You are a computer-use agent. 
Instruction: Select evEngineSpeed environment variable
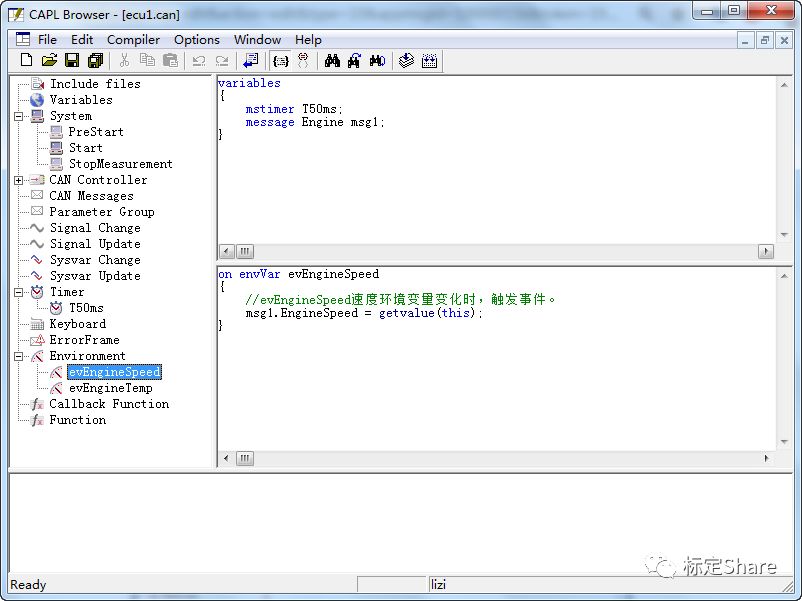(x=115, y=372)
